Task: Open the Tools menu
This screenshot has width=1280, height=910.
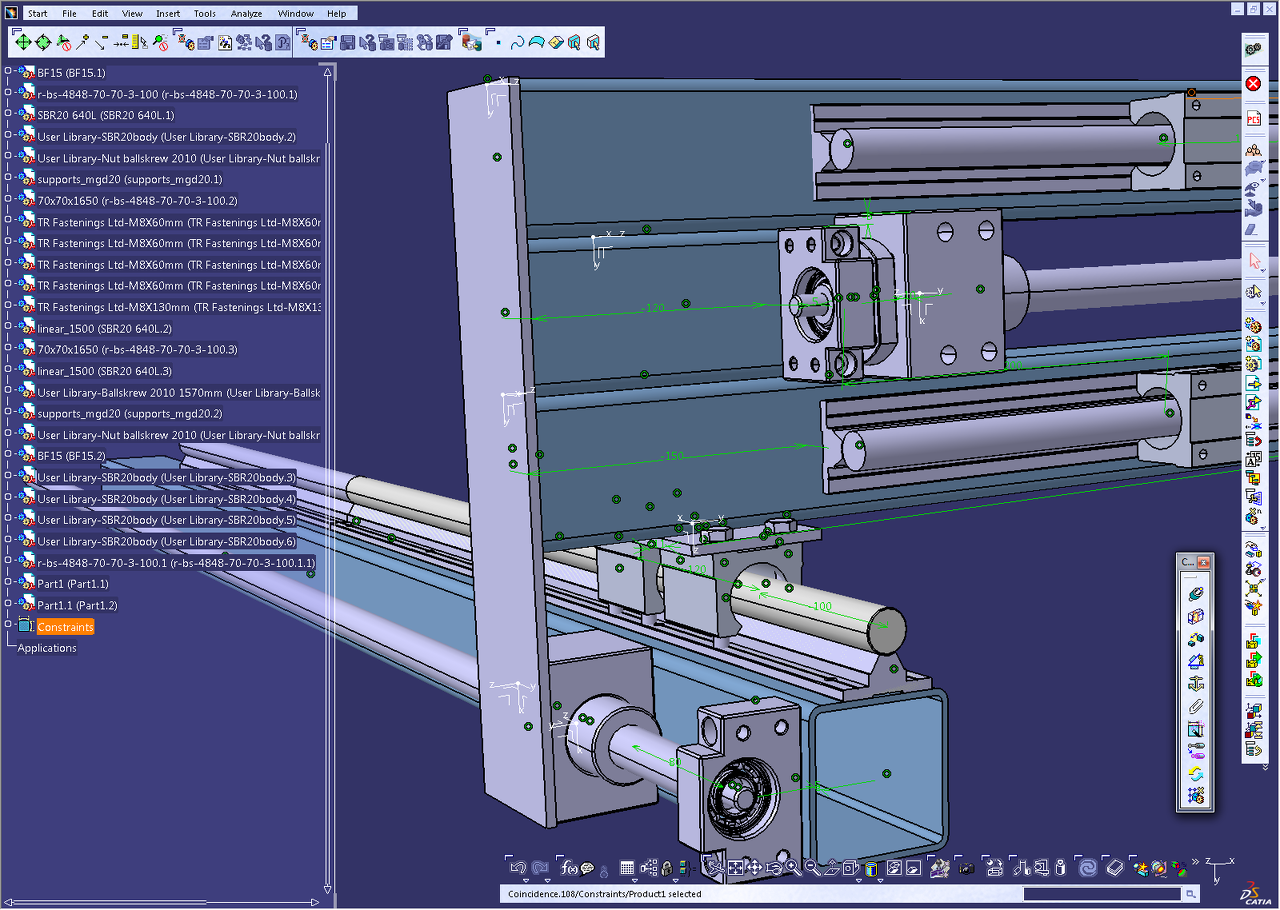Action: 205,14
